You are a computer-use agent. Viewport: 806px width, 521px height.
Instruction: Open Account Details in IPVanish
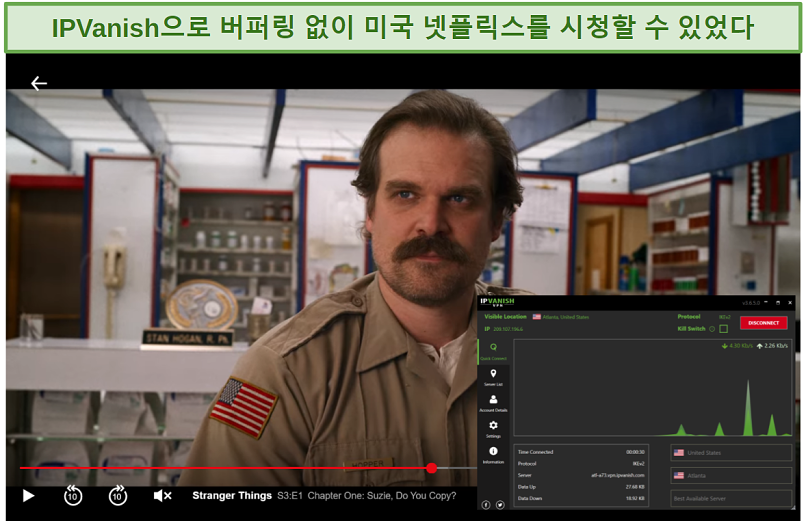tap(493, 403)
